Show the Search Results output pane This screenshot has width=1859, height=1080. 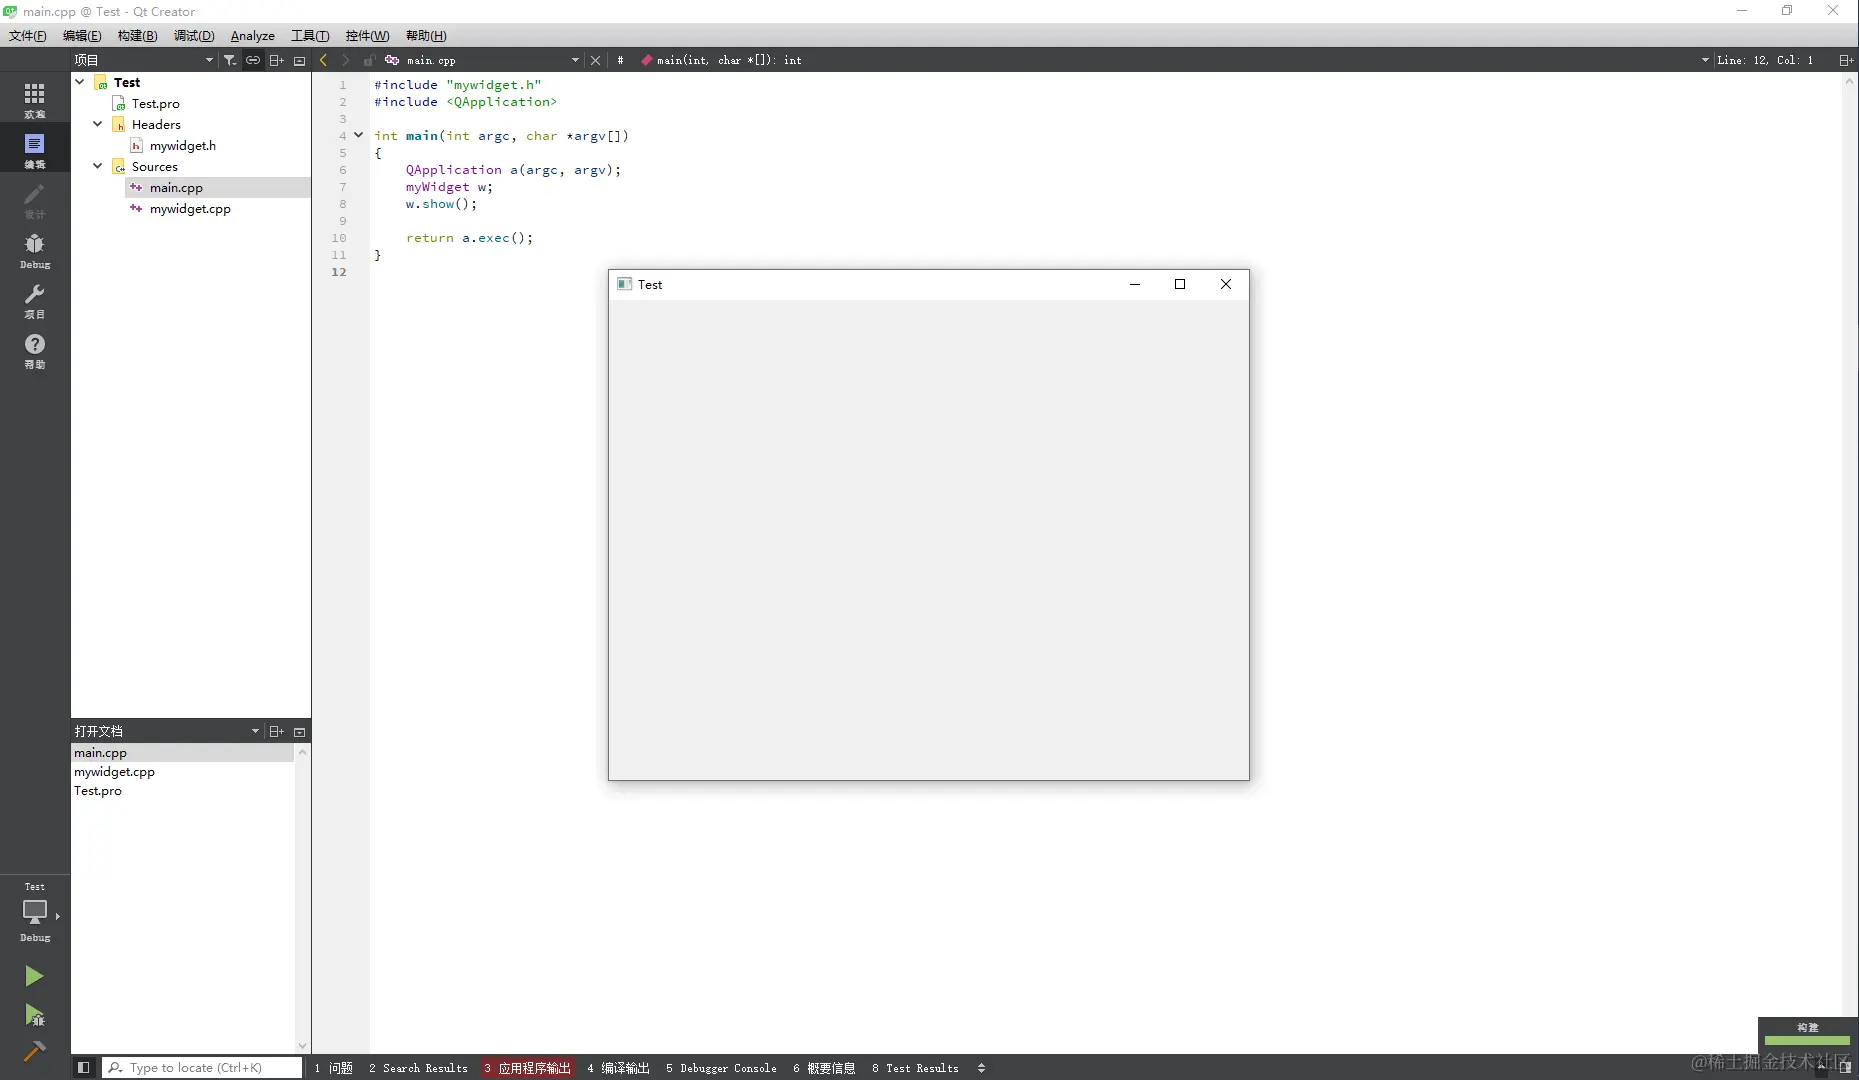[418, 1068]
